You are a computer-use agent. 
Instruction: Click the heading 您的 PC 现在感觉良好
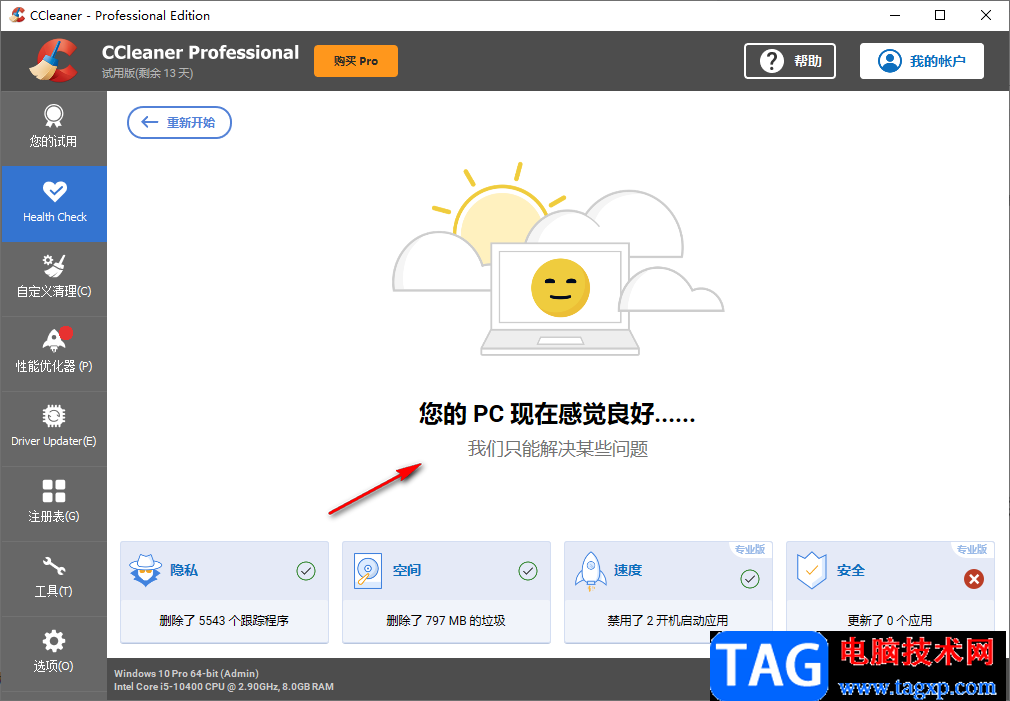point(557,414)
